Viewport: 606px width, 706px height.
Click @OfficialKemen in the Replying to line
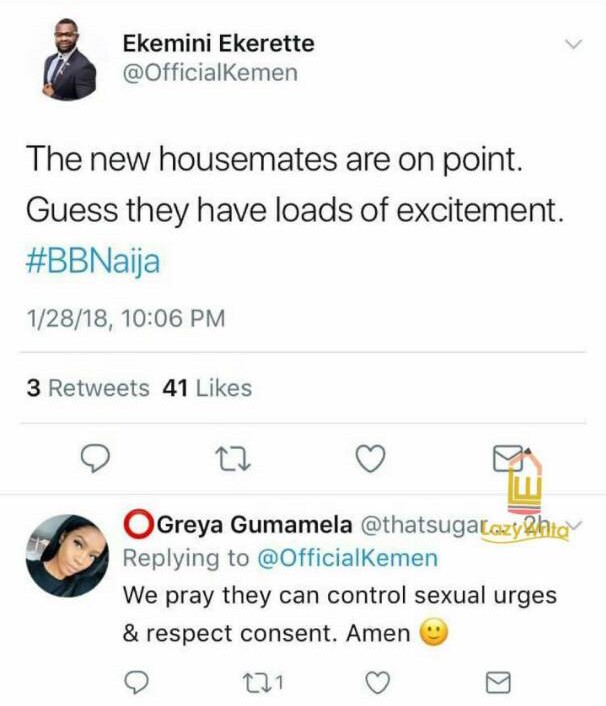[x=349, y=558]
